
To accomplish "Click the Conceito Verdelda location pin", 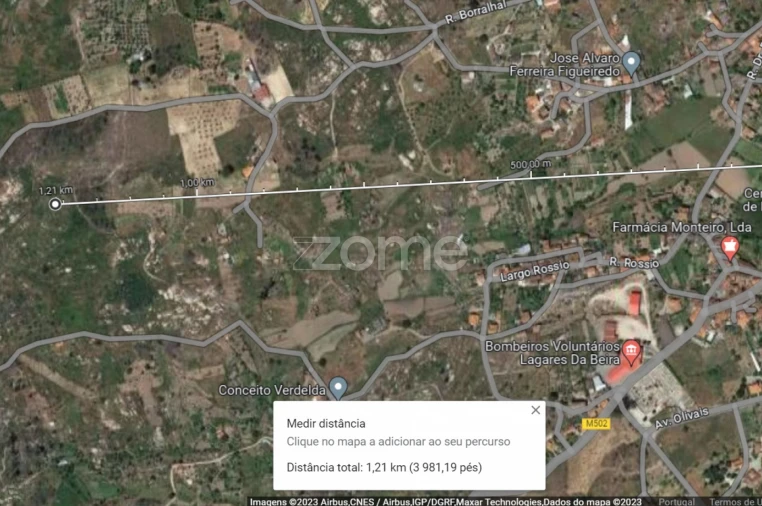I will [x=338, y=388].
